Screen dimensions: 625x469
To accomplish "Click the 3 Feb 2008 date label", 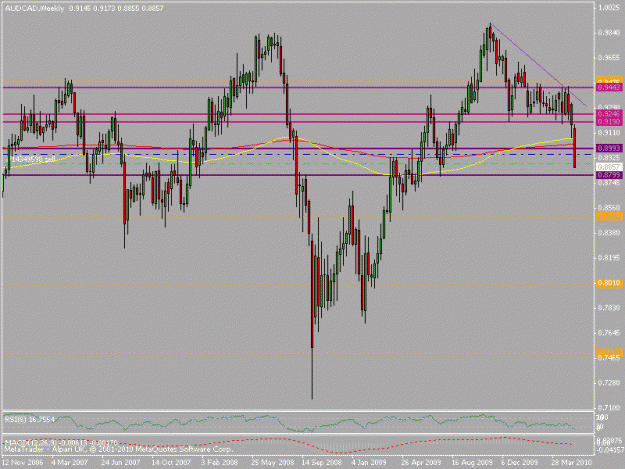I will click(220, 462).
